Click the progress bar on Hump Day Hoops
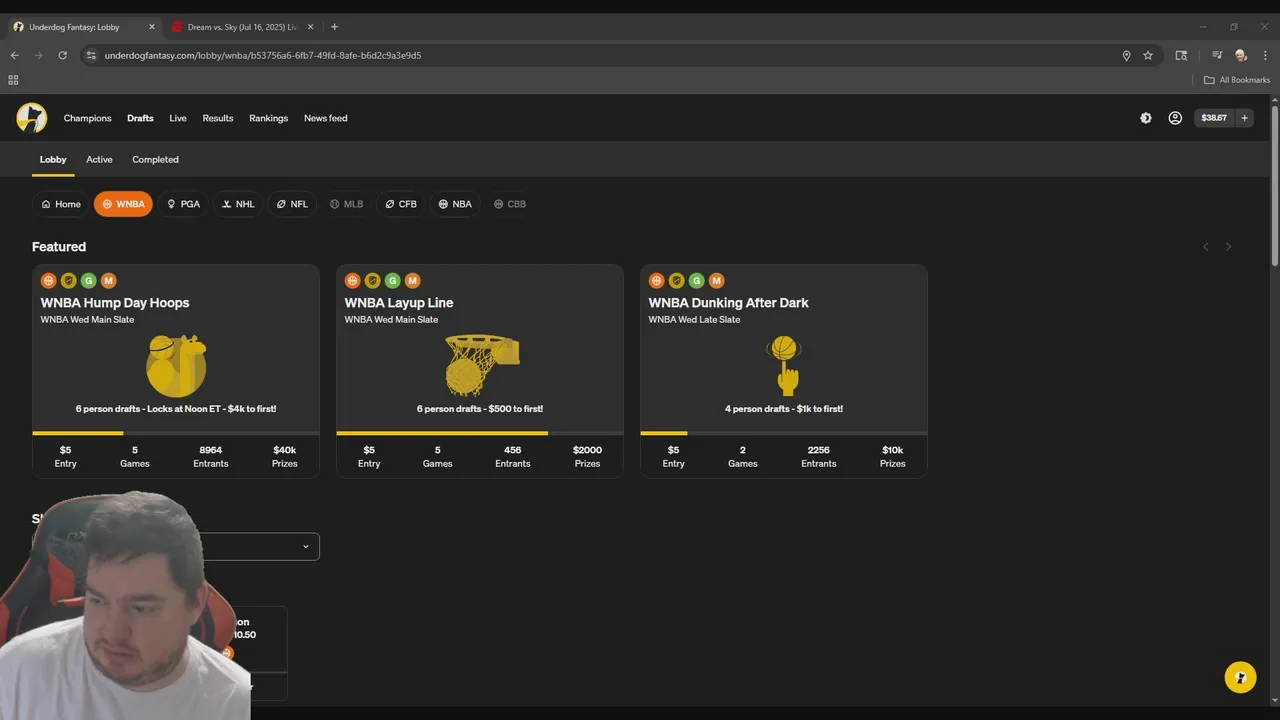This screenshot has height=720, width=1280. [x=176, y=433]
